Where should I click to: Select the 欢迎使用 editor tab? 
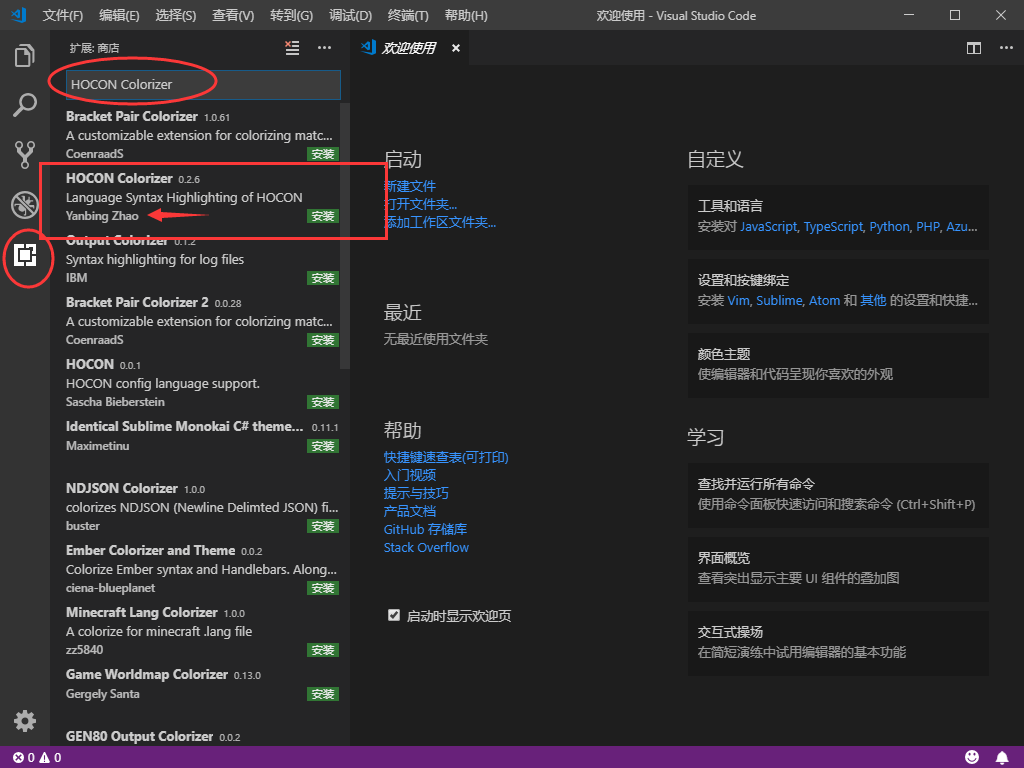(x=409, y=48)
